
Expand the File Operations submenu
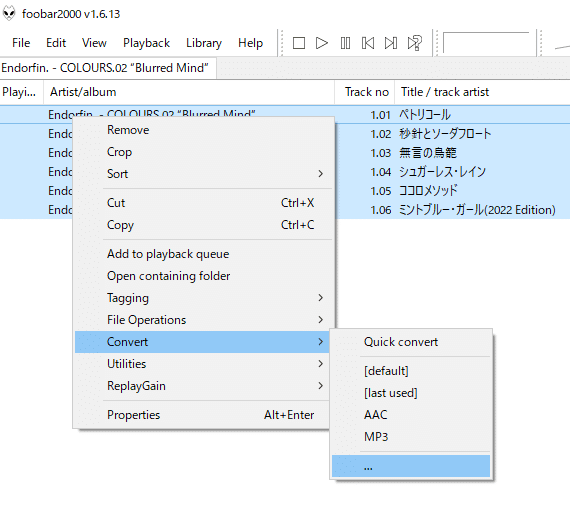204,320
